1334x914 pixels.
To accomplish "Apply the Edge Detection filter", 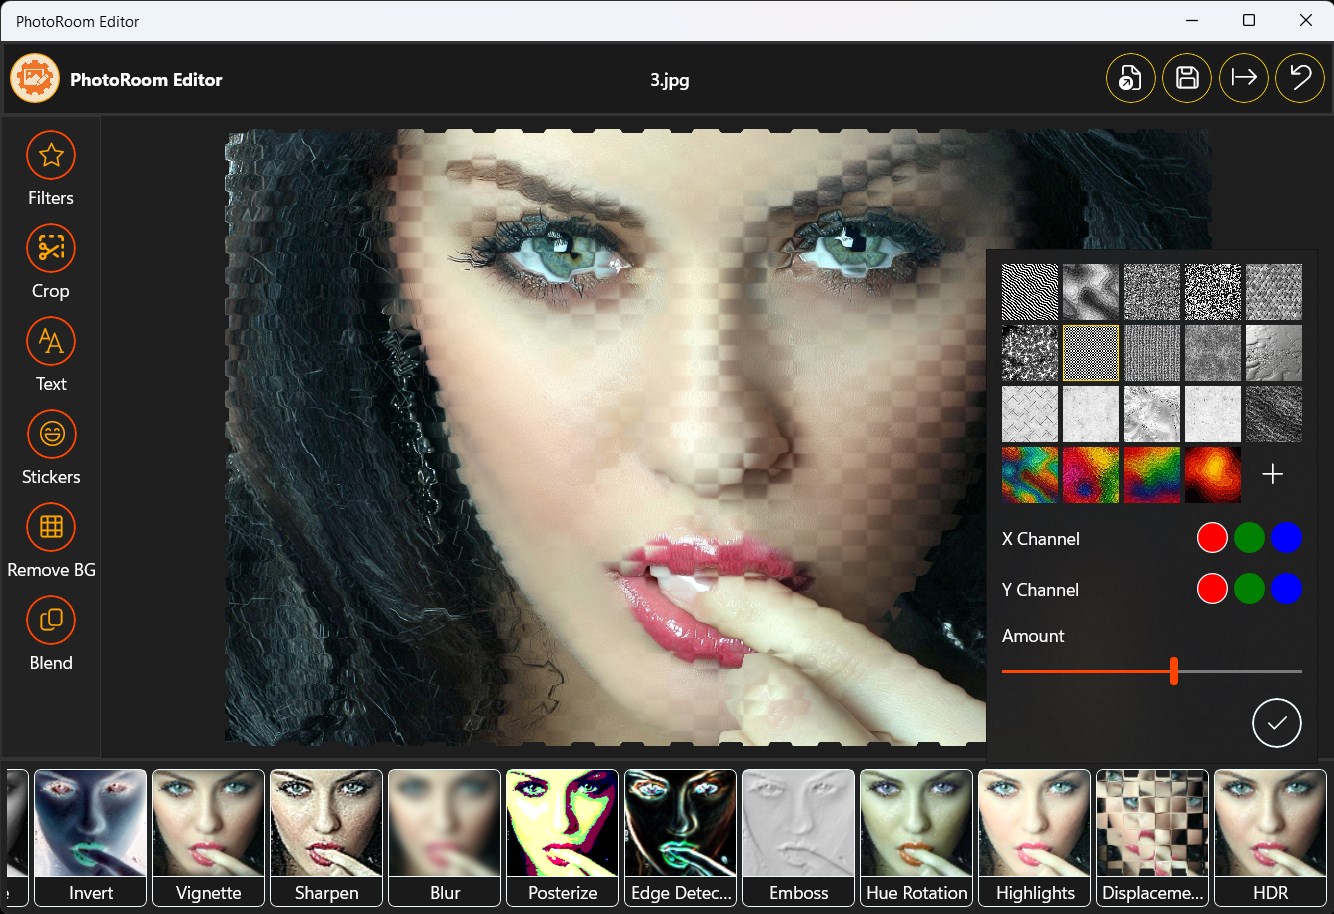I will point(681,837).
